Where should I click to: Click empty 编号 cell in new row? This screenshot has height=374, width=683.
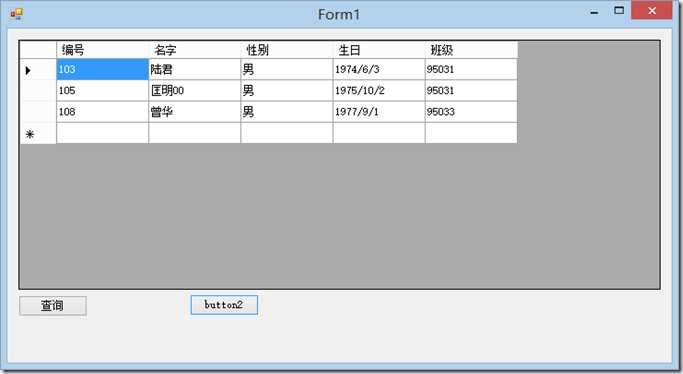point(102,133)
